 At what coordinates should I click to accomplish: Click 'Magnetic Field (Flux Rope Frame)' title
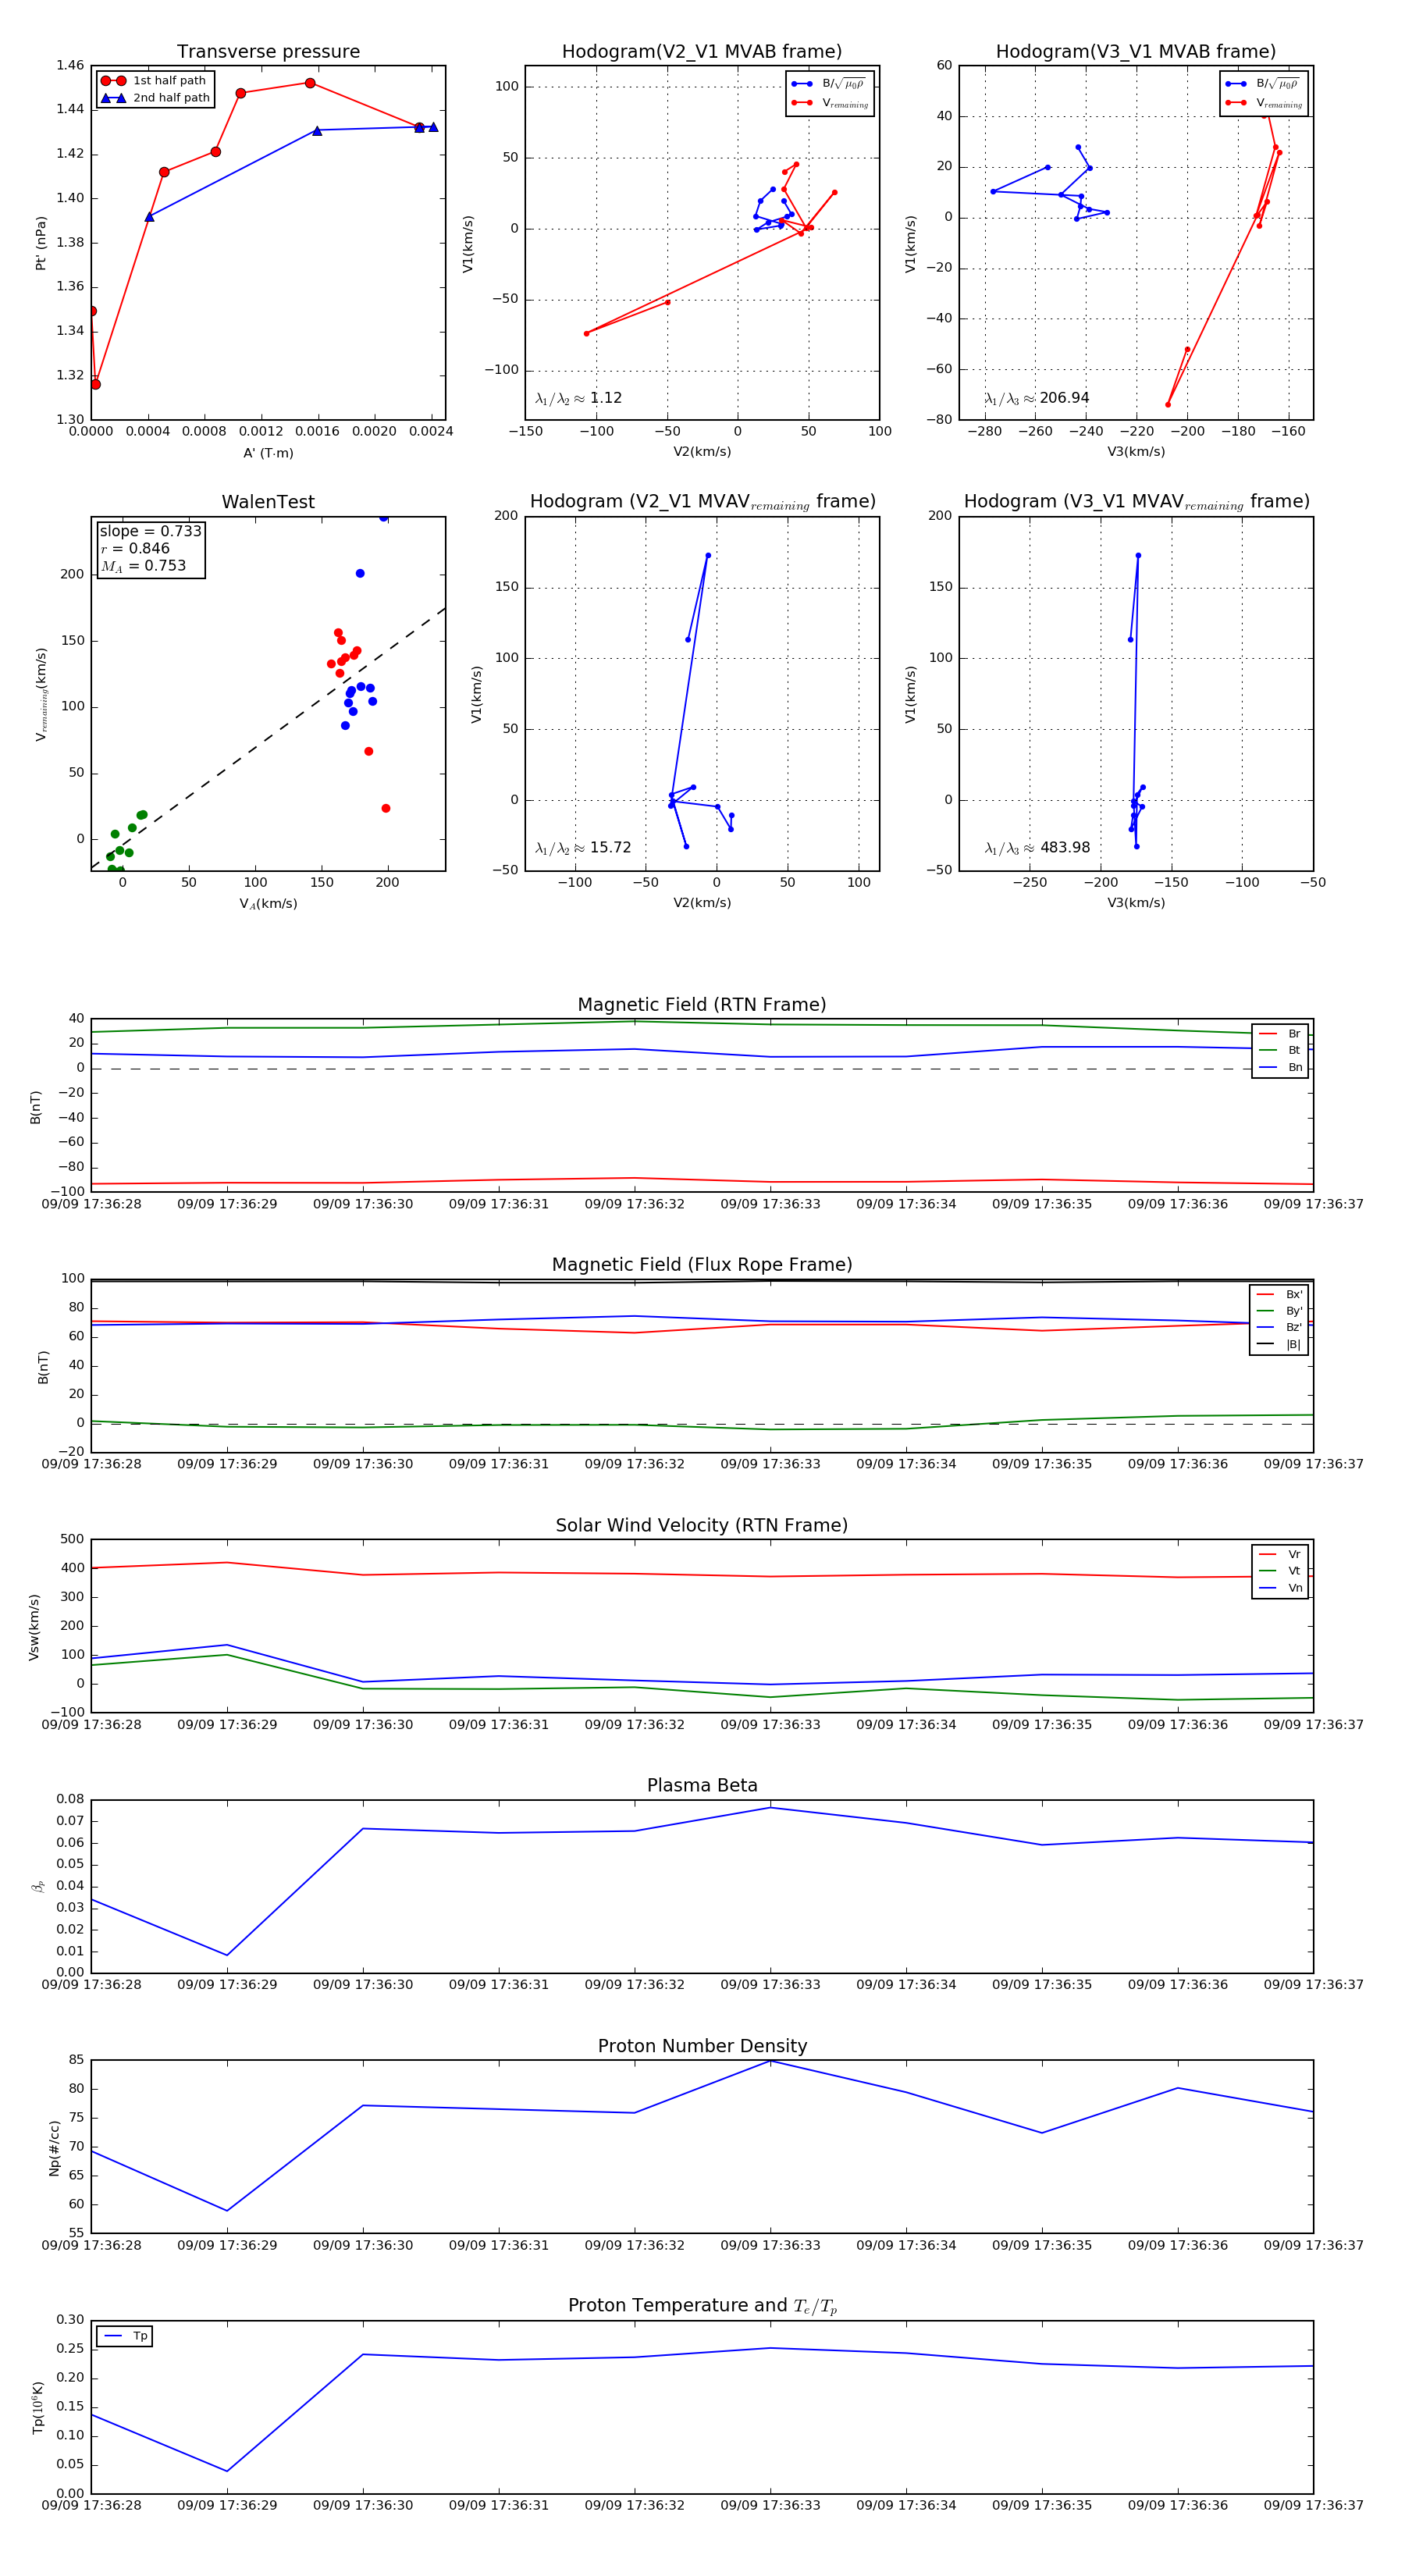click(x=702, y=1265)
